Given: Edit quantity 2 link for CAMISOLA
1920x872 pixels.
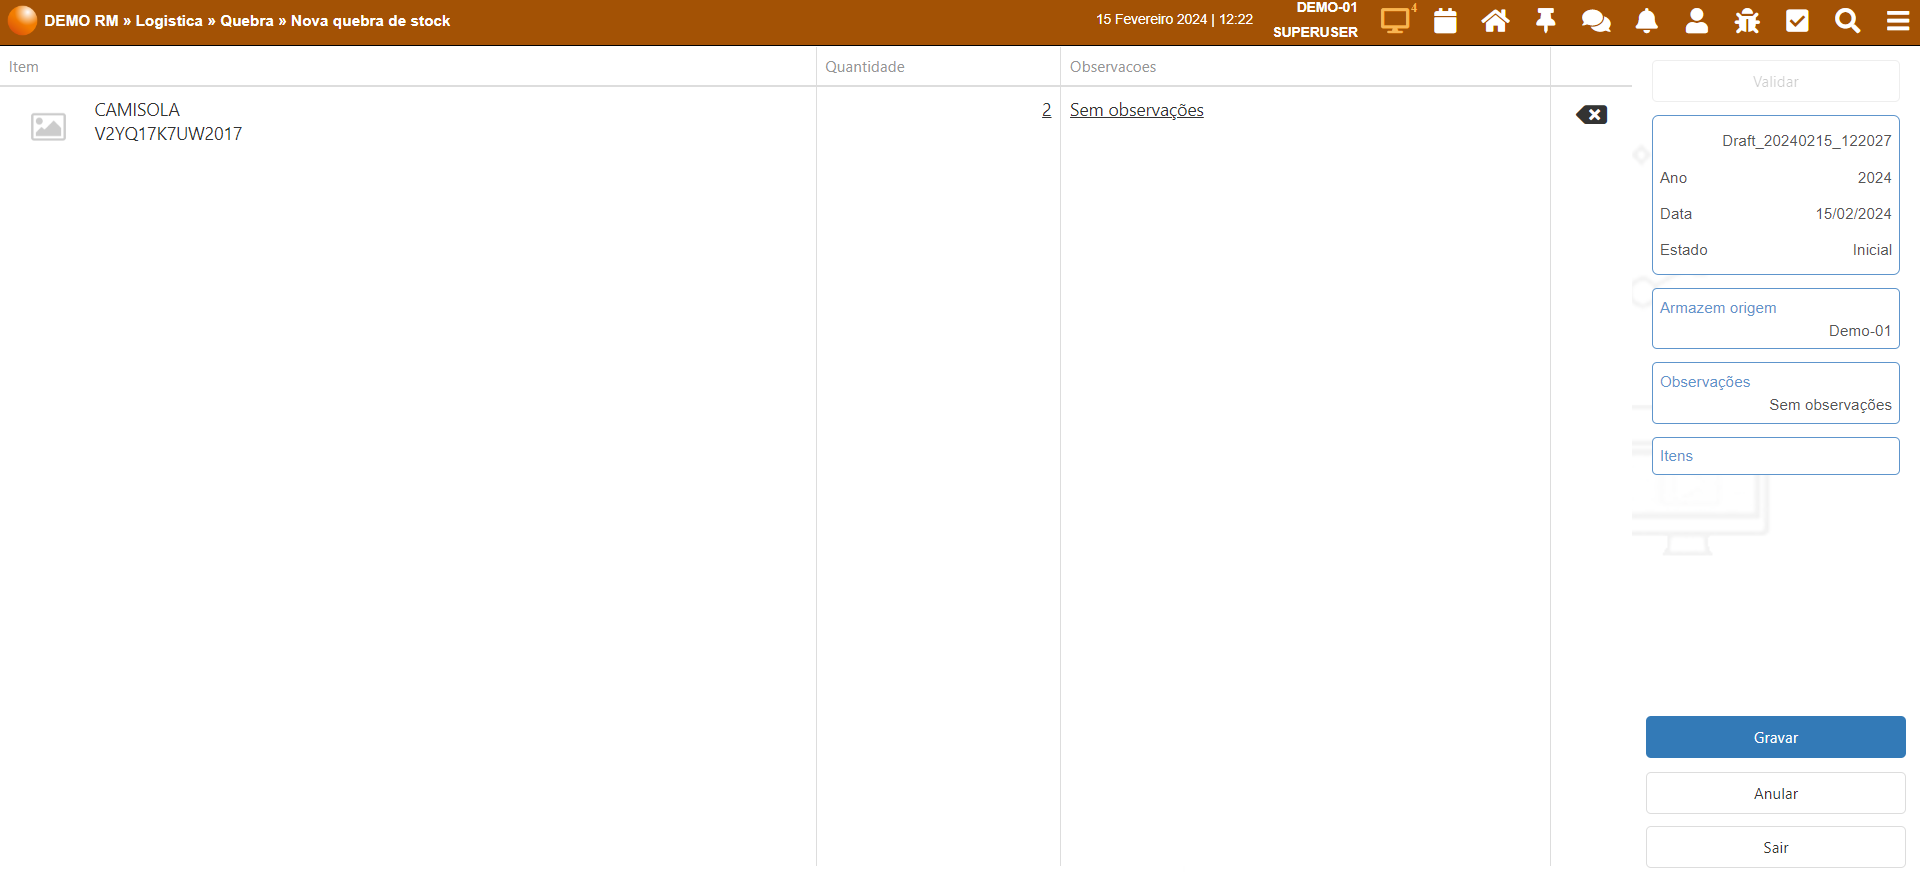Looking at the screenshot, I should pos(1046,110).
